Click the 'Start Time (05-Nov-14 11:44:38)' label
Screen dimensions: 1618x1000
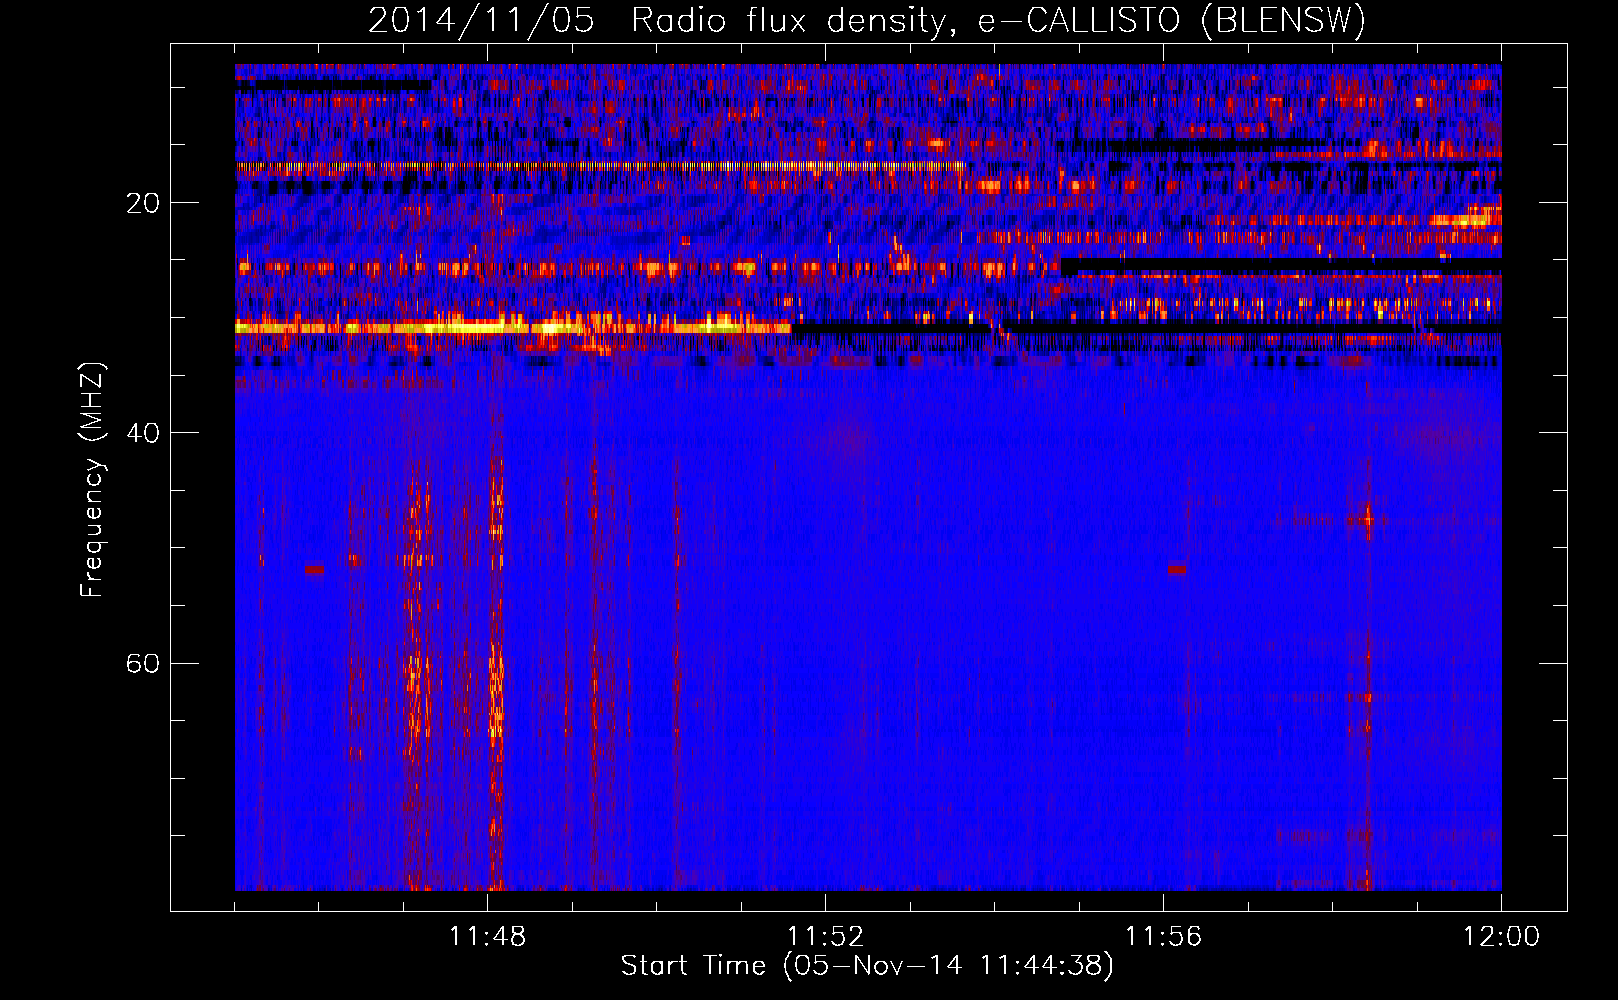867,966
